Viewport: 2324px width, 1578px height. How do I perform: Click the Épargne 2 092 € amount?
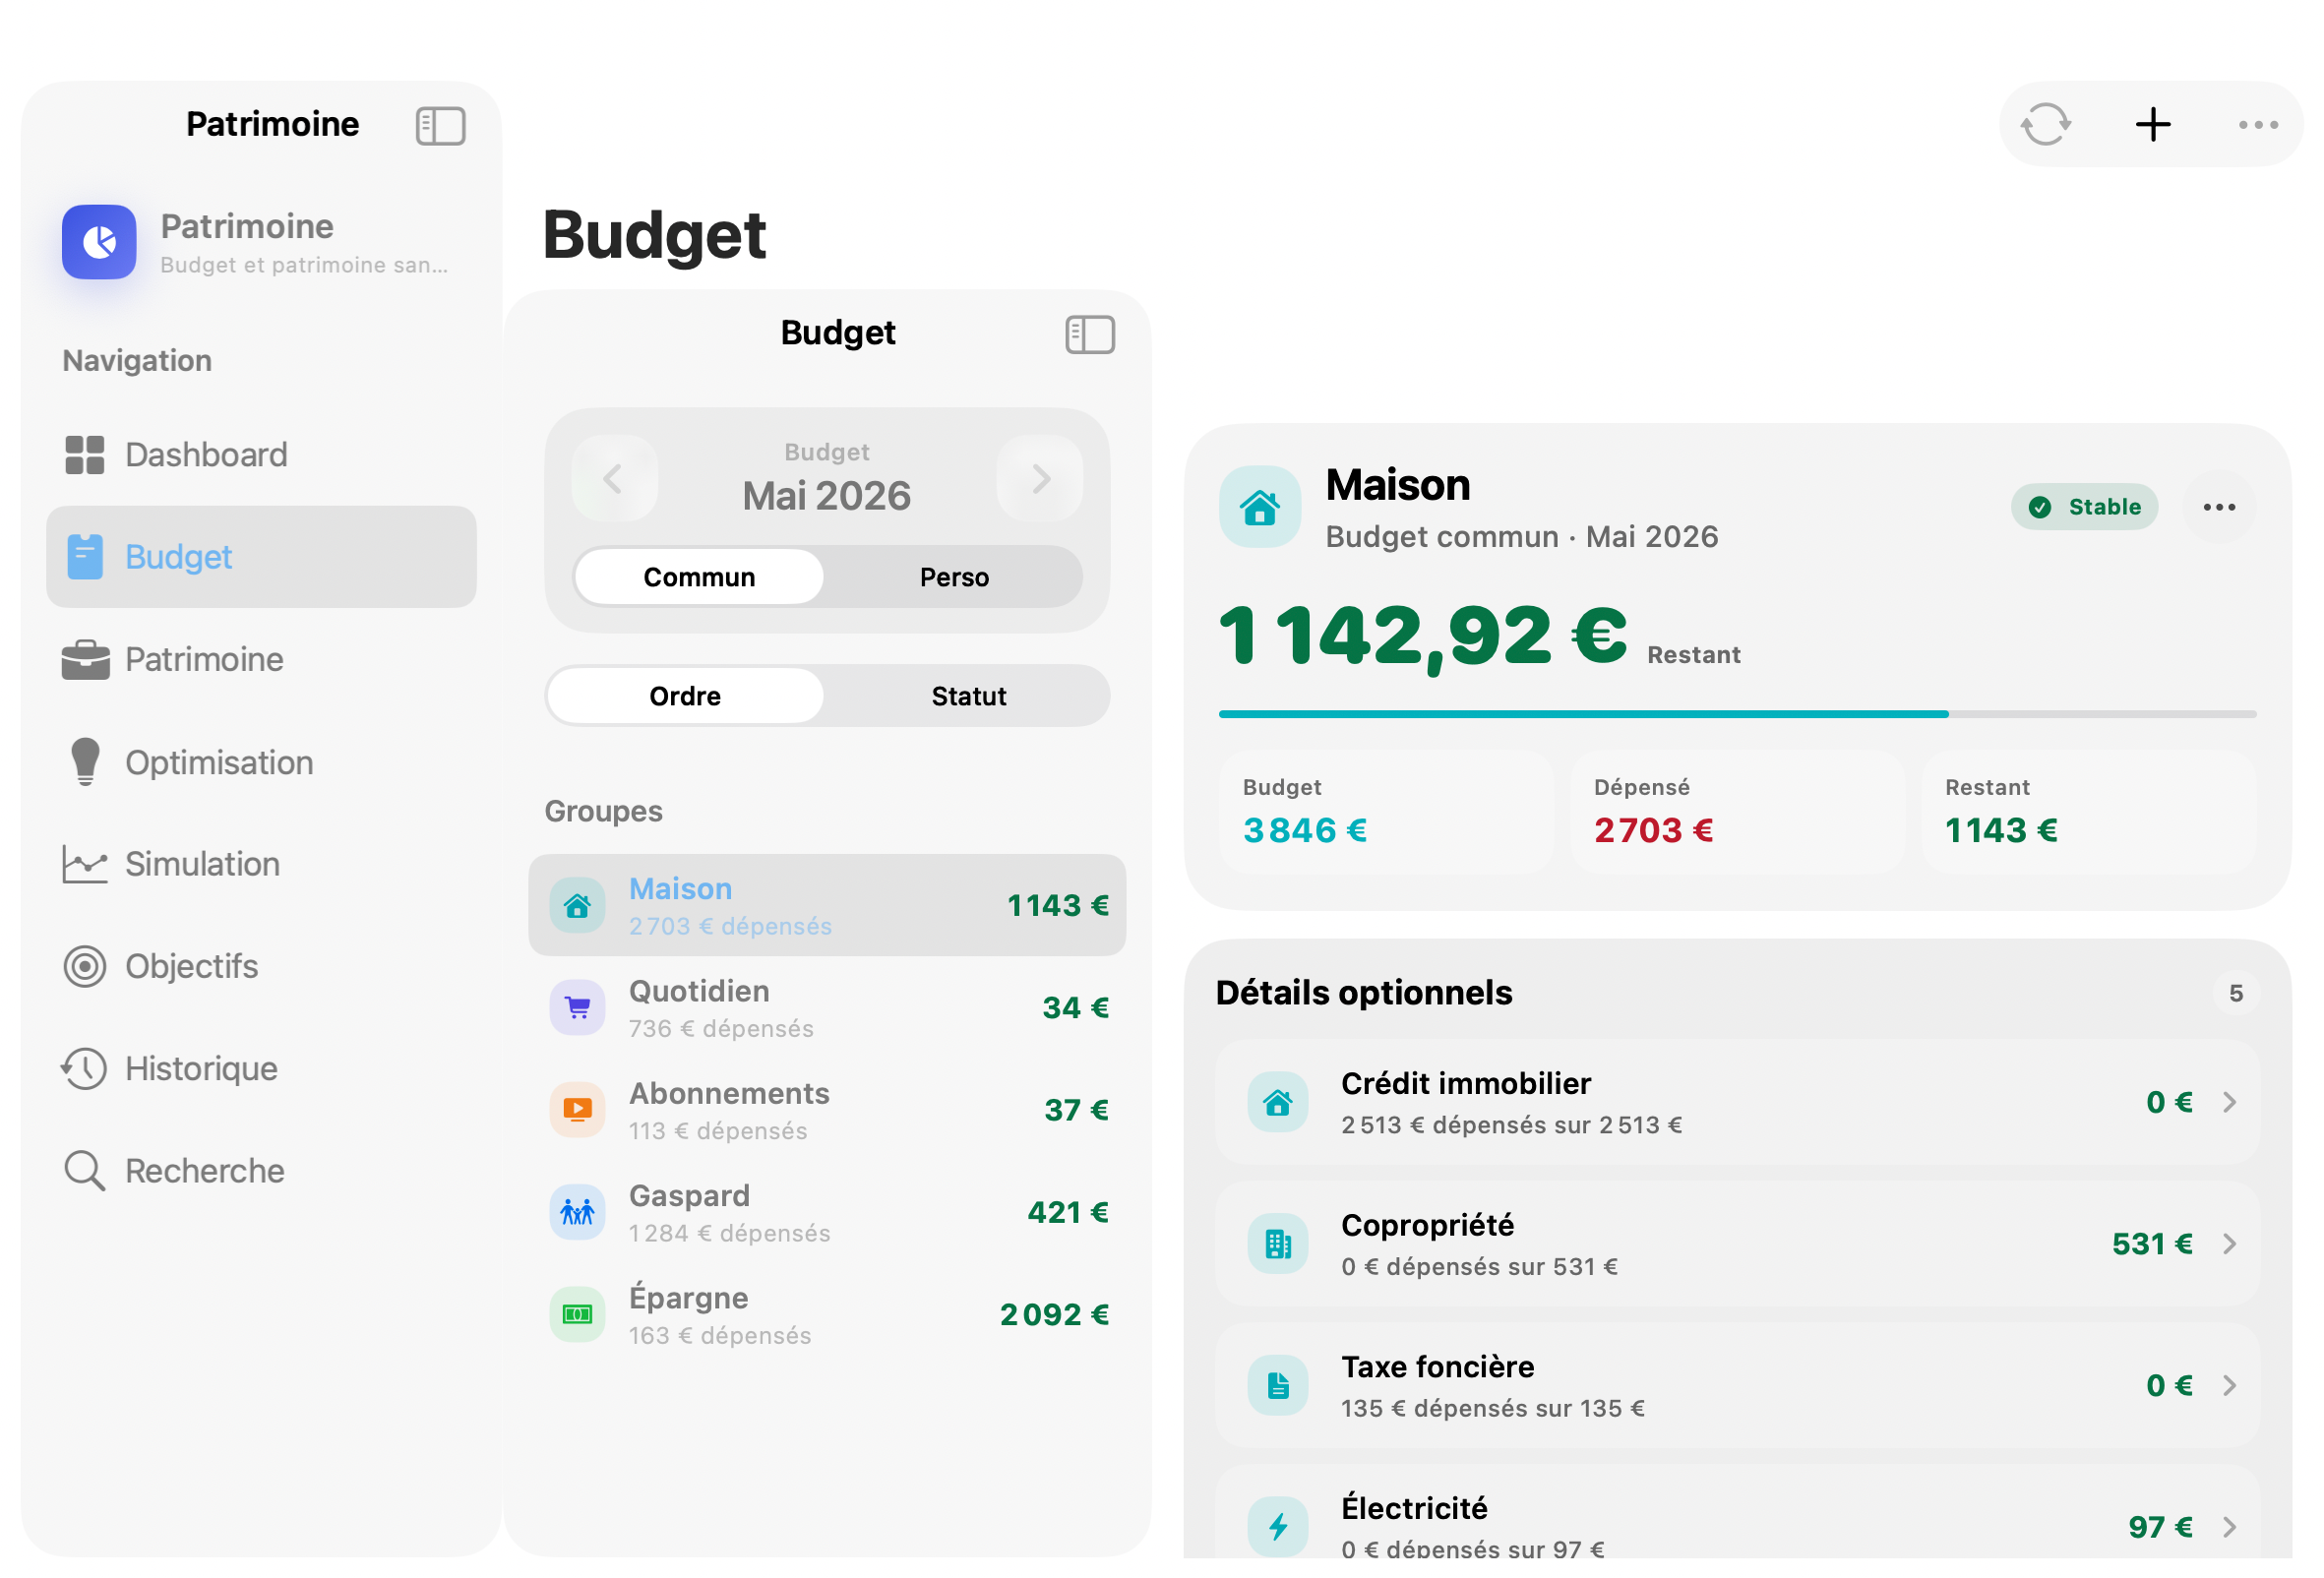point(1054,1315)
